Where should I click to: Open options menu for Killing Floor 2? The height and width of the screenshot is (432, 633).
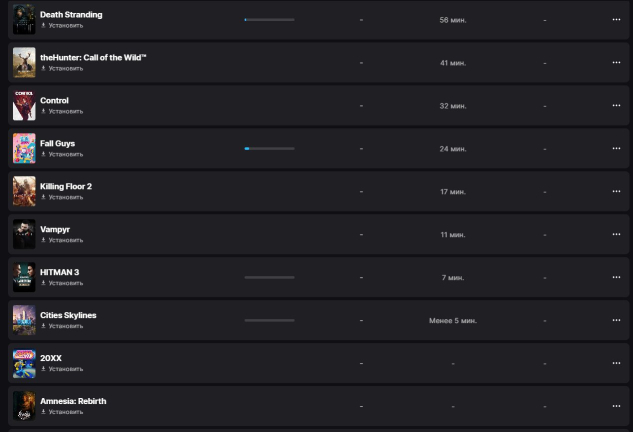pyautogui.click(x=616, y=191)
